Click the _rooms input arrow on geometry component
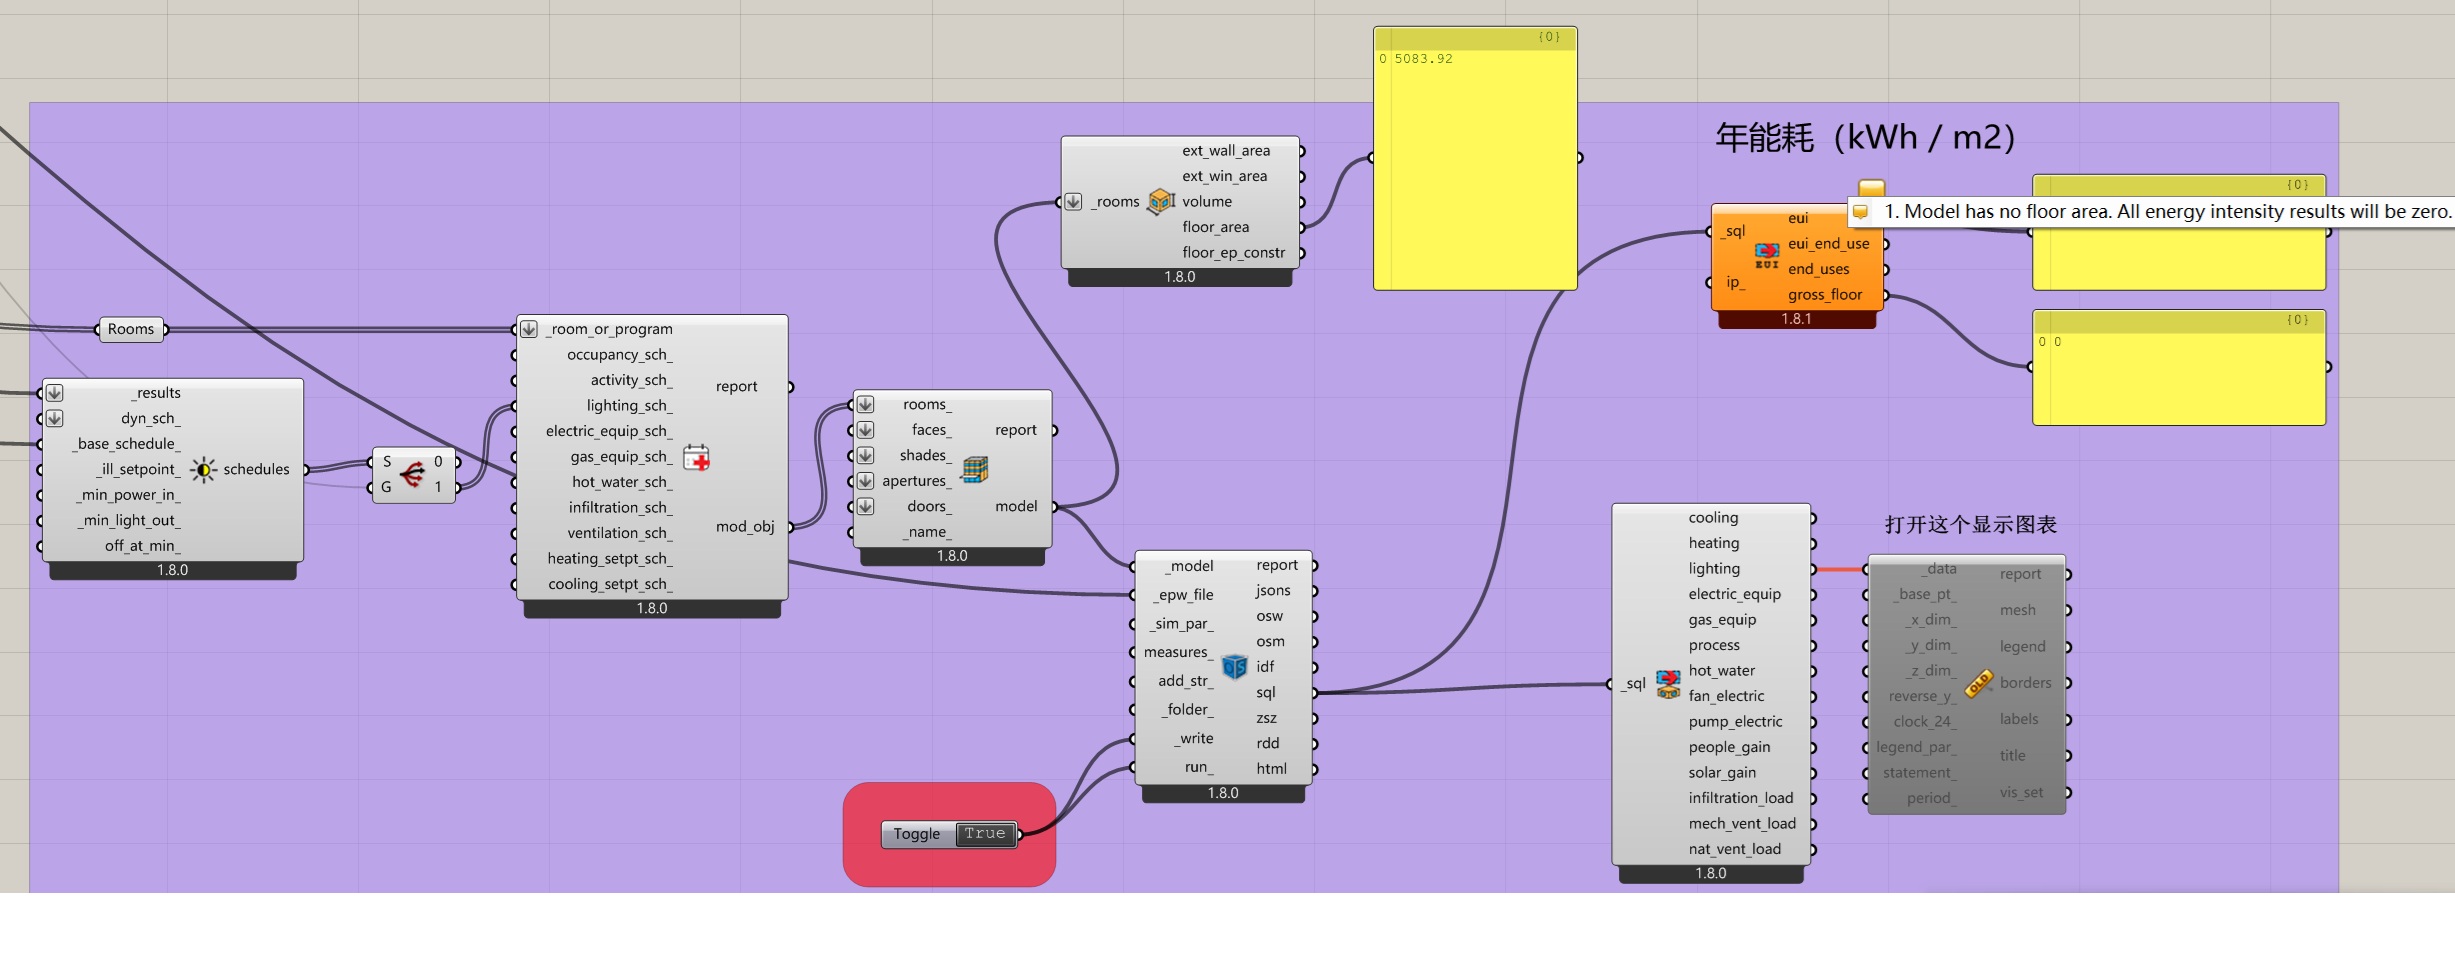The width and height of the screenshot is (2455, 960). [x=1073, y=201]
